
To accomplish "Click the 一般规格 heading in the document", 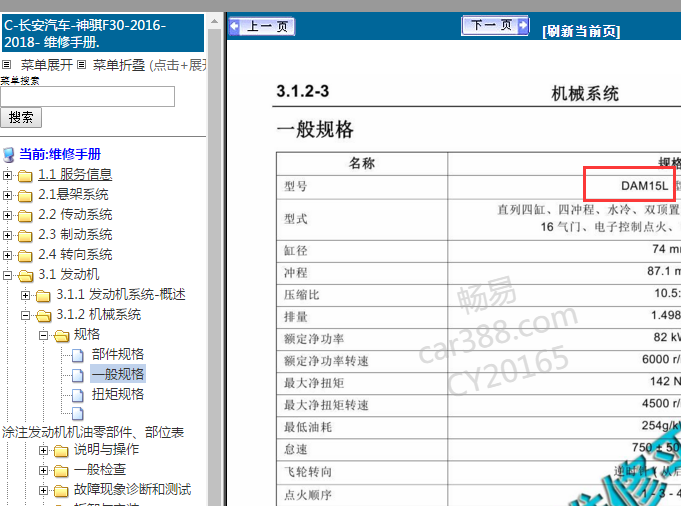I will (315, 129).
